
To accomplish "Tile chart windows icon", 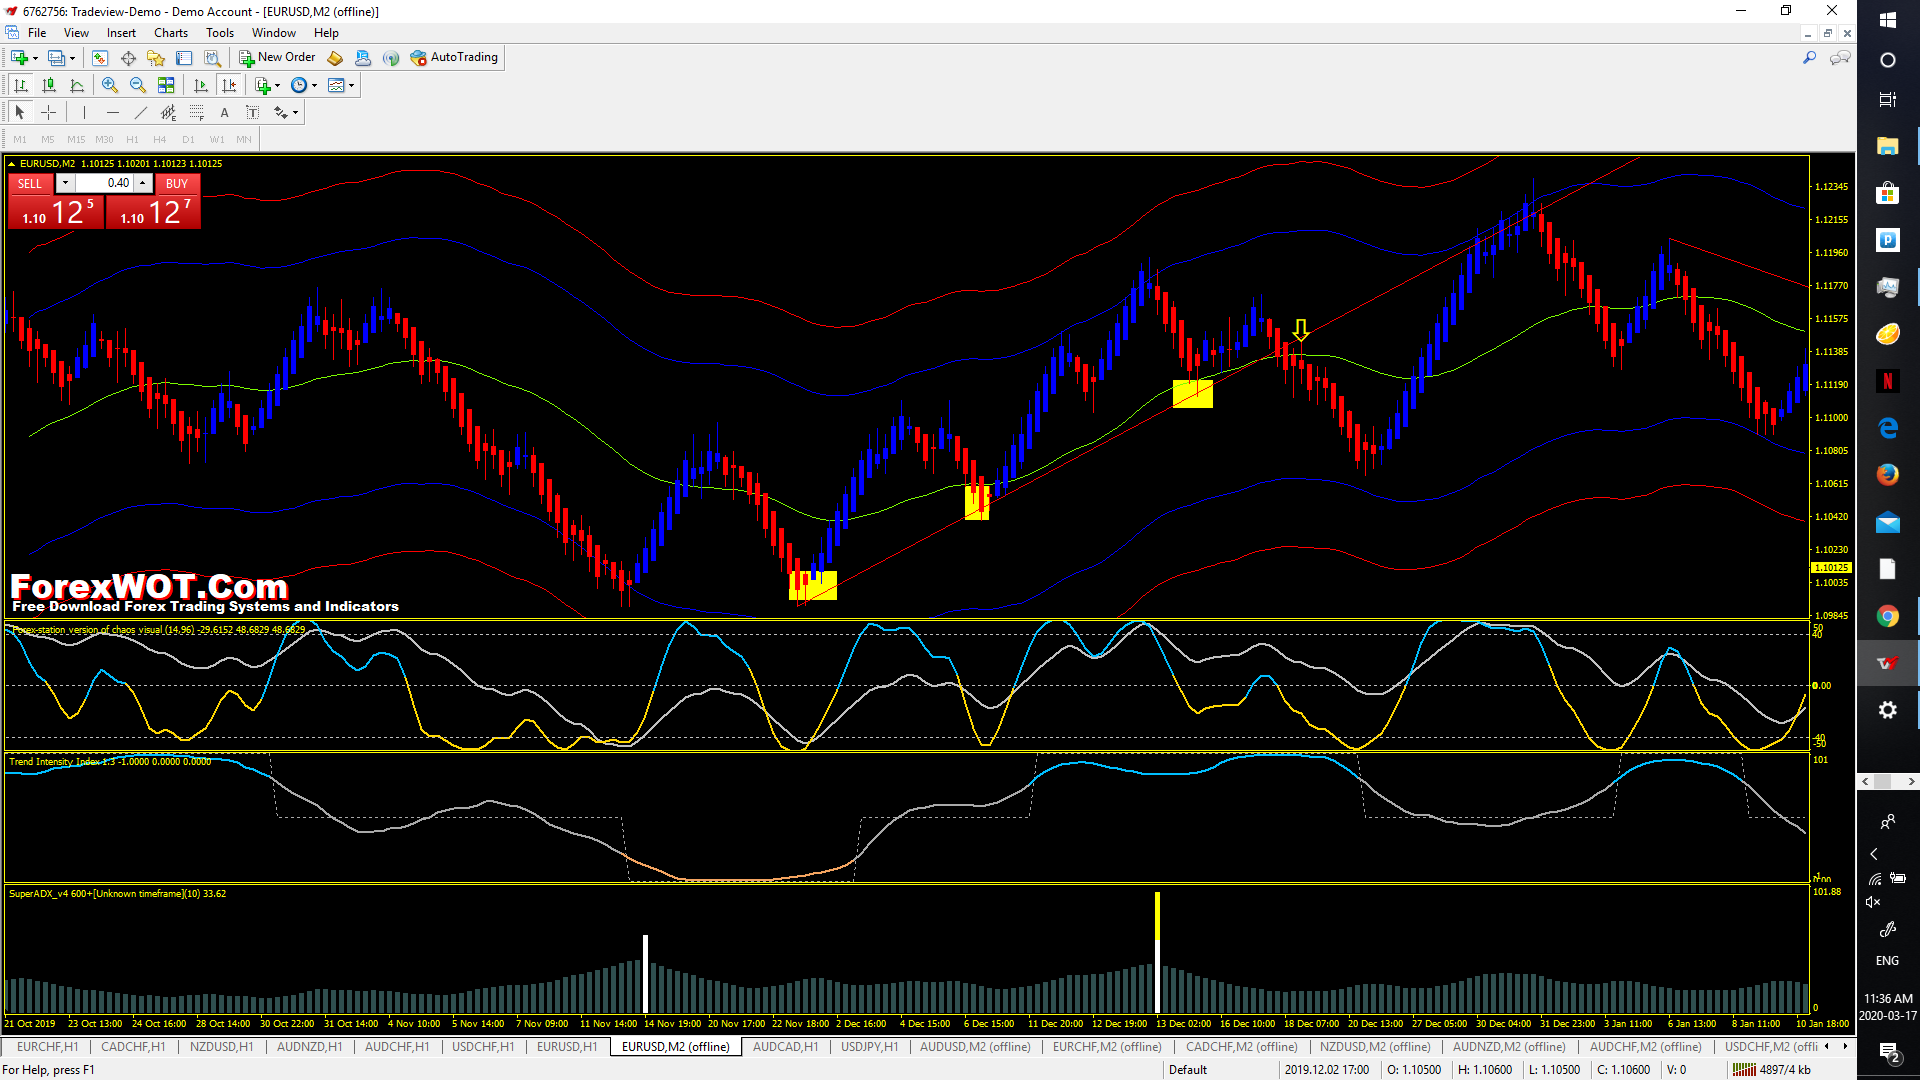I will [x=166, y=86].
